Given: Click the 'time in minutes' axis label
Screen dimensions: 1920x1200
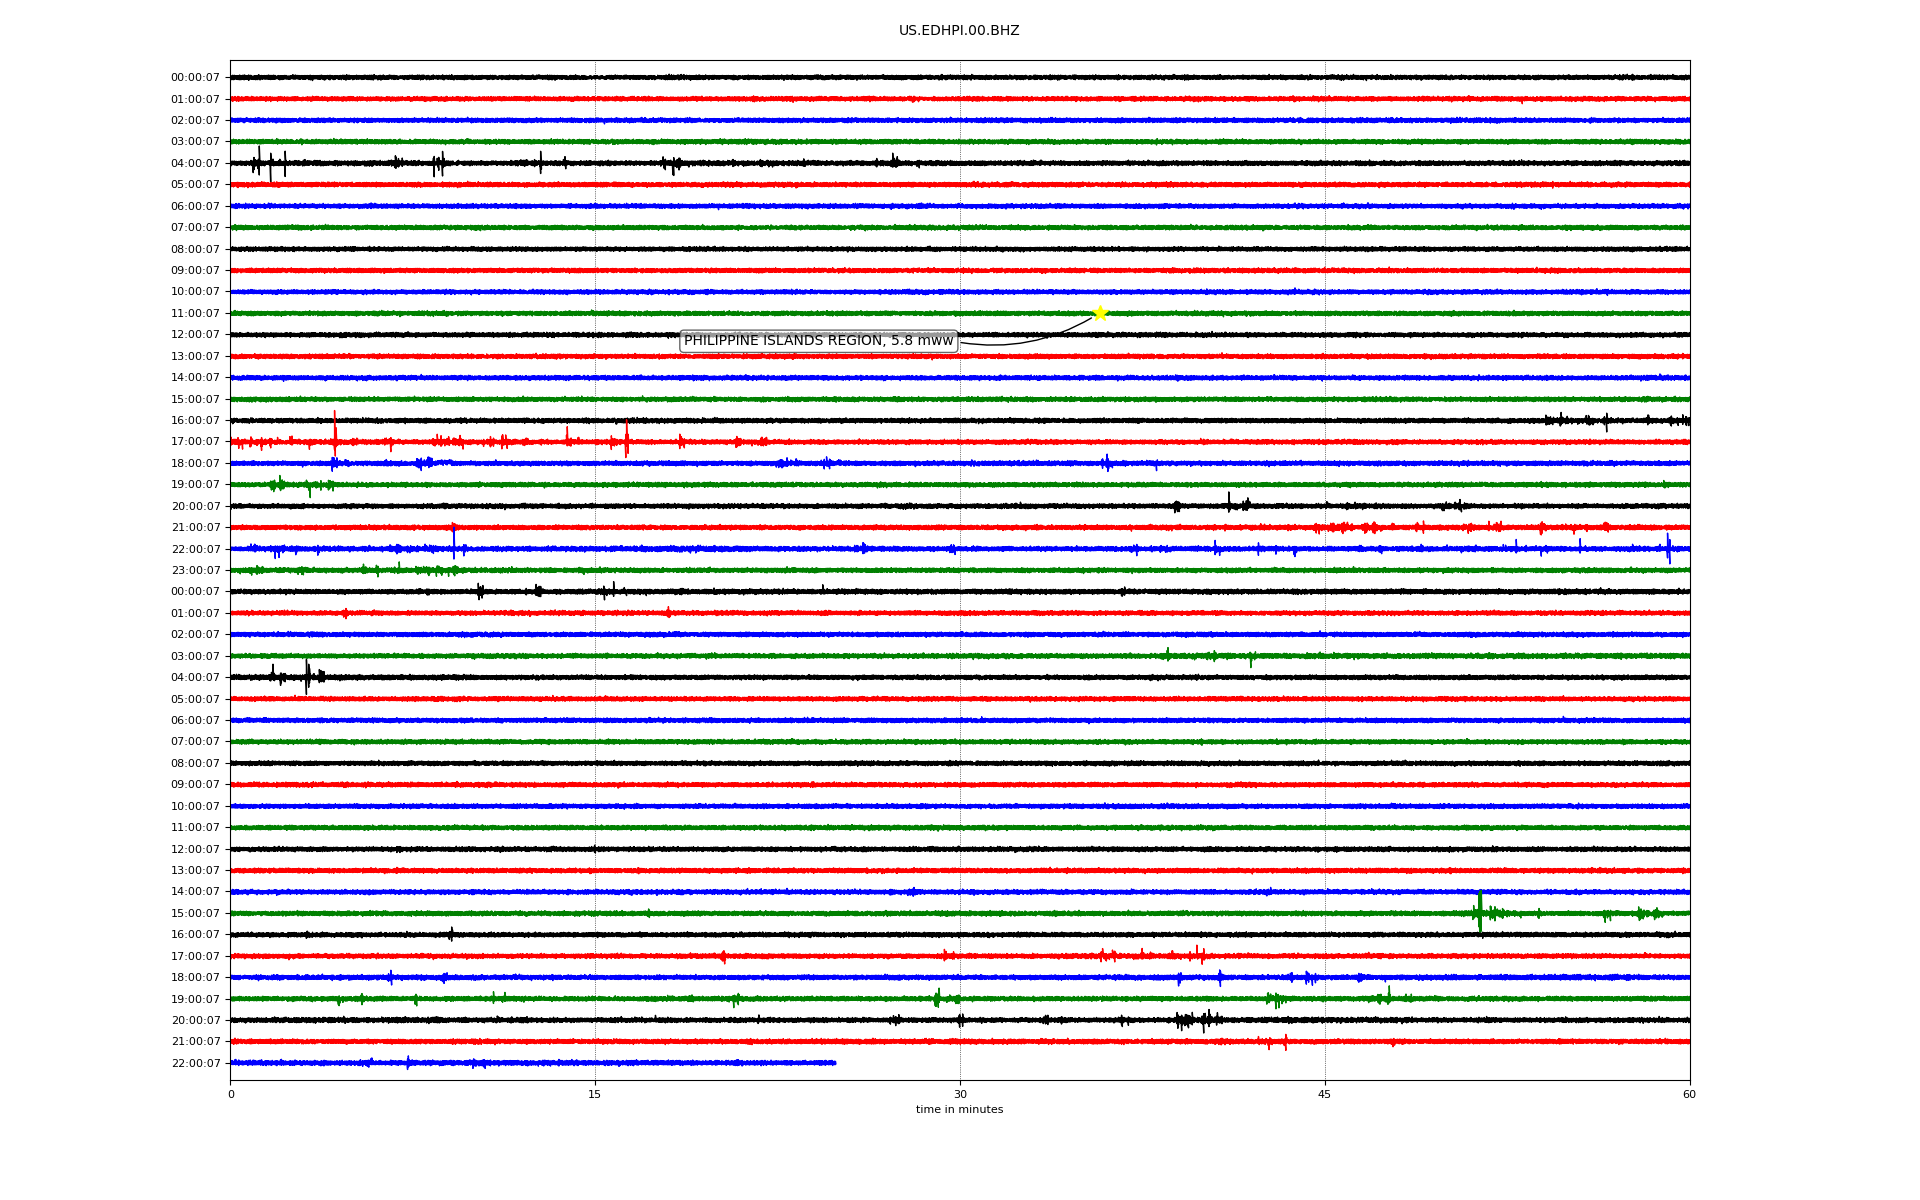Looking at the screenshot, I should click(x=958, y=1109).
